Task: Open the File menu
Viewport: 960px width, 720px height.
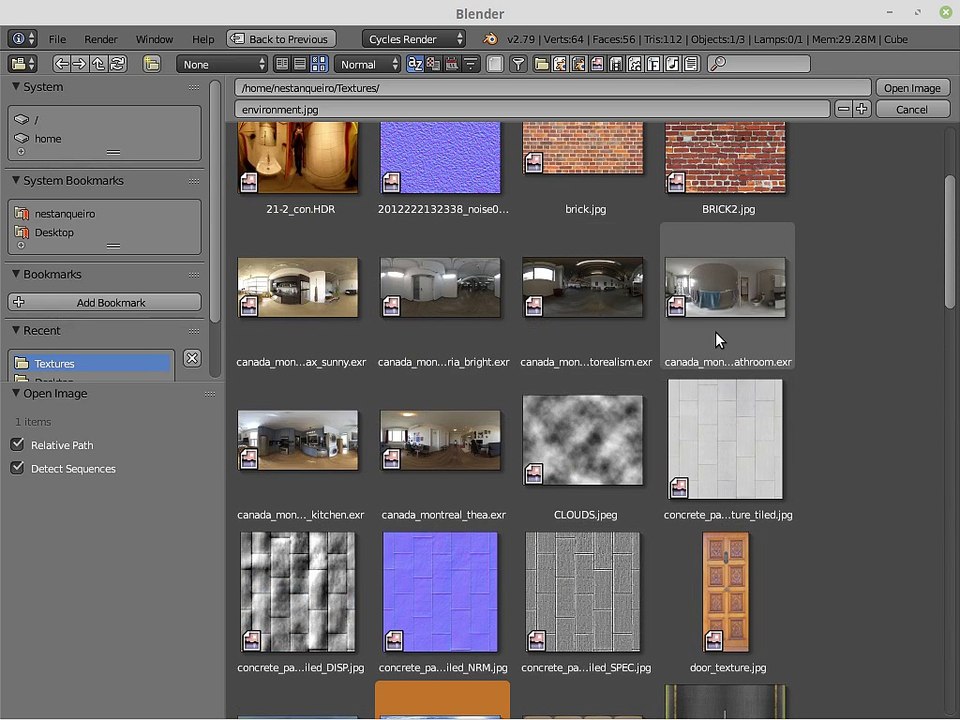Action: point(57,39)
